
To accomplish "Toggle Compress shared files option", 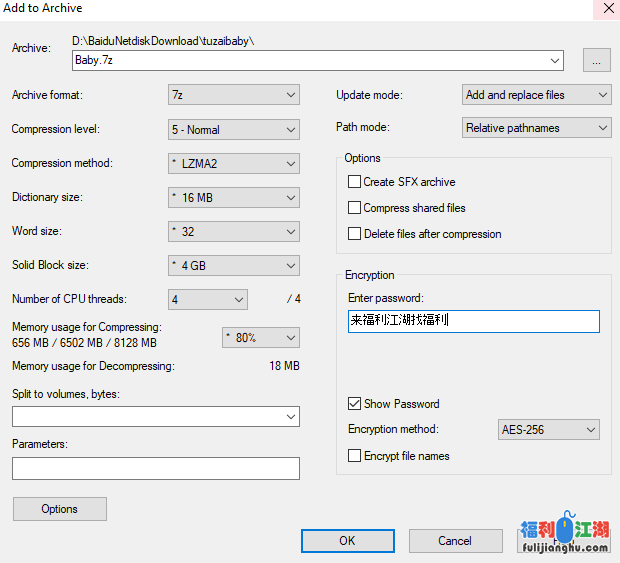I will click(354, 208).
